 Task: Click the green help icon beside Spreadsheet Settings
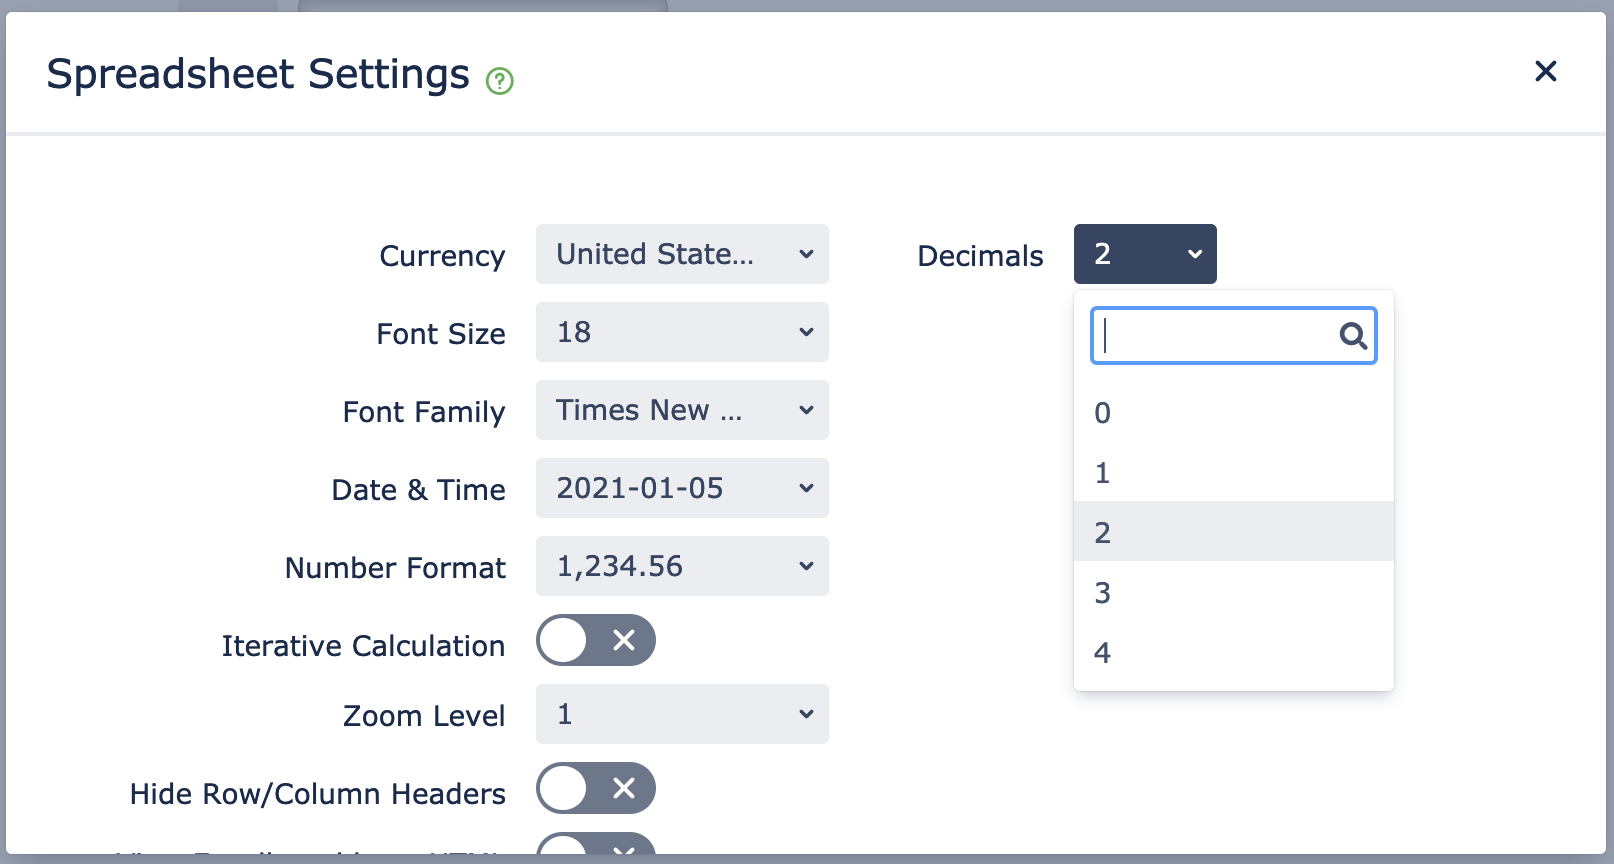tap(499, 81)
